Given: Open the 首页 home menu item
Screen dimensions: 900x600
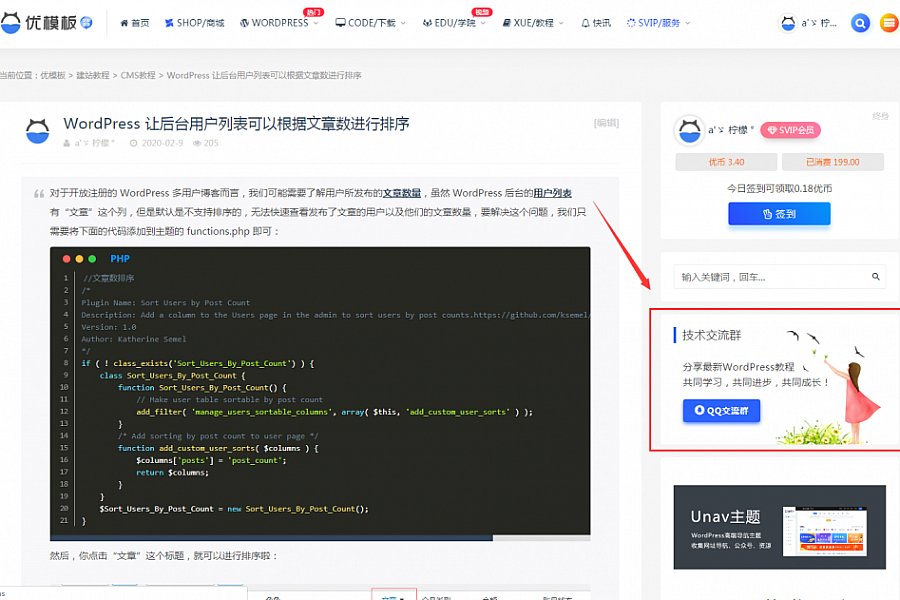Looking at the screenshot, I should 135,23.
